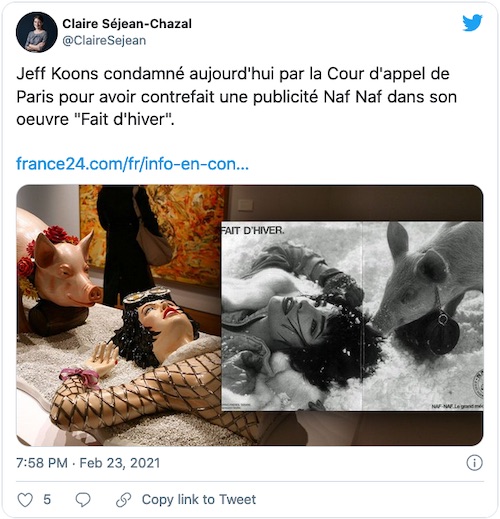Click the @ClaireSejean handle
Image resolution: width=500 pixels, height=519 pixels.
pos(104,40)
